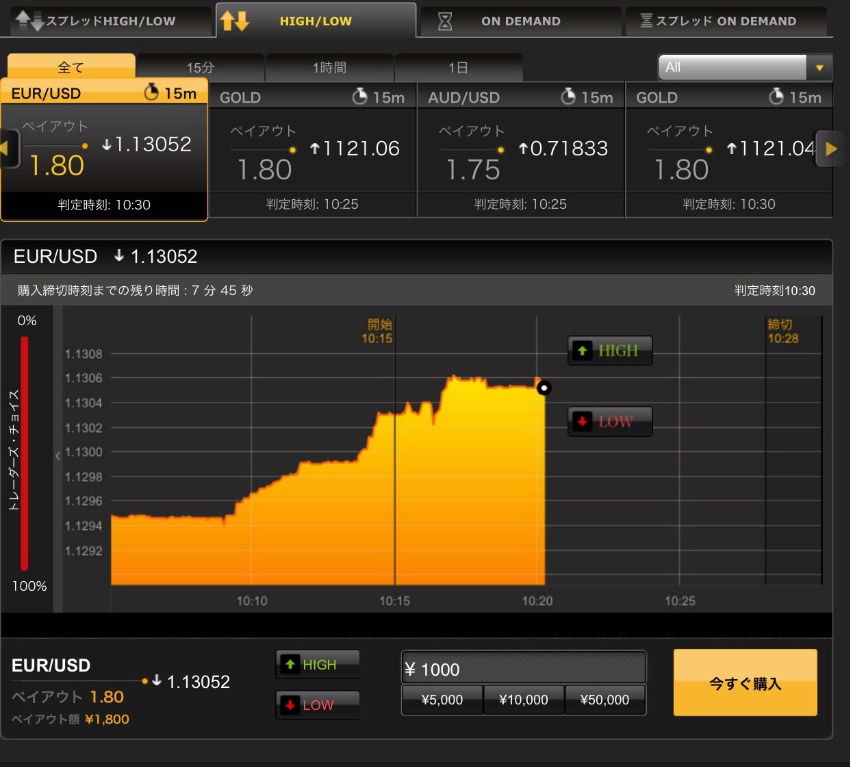The height and width of the screenshot is (767, 850).
Task: Click red down arrow icon on chart LOW
Action: [x=582, y=421]
